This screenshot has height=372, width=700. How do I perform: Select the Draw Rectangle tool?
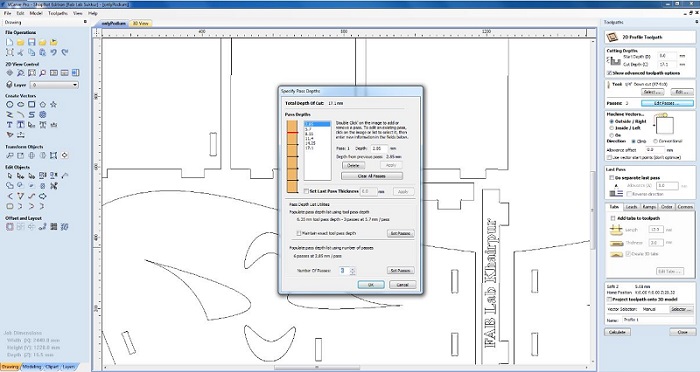click(x=31, y=104)
